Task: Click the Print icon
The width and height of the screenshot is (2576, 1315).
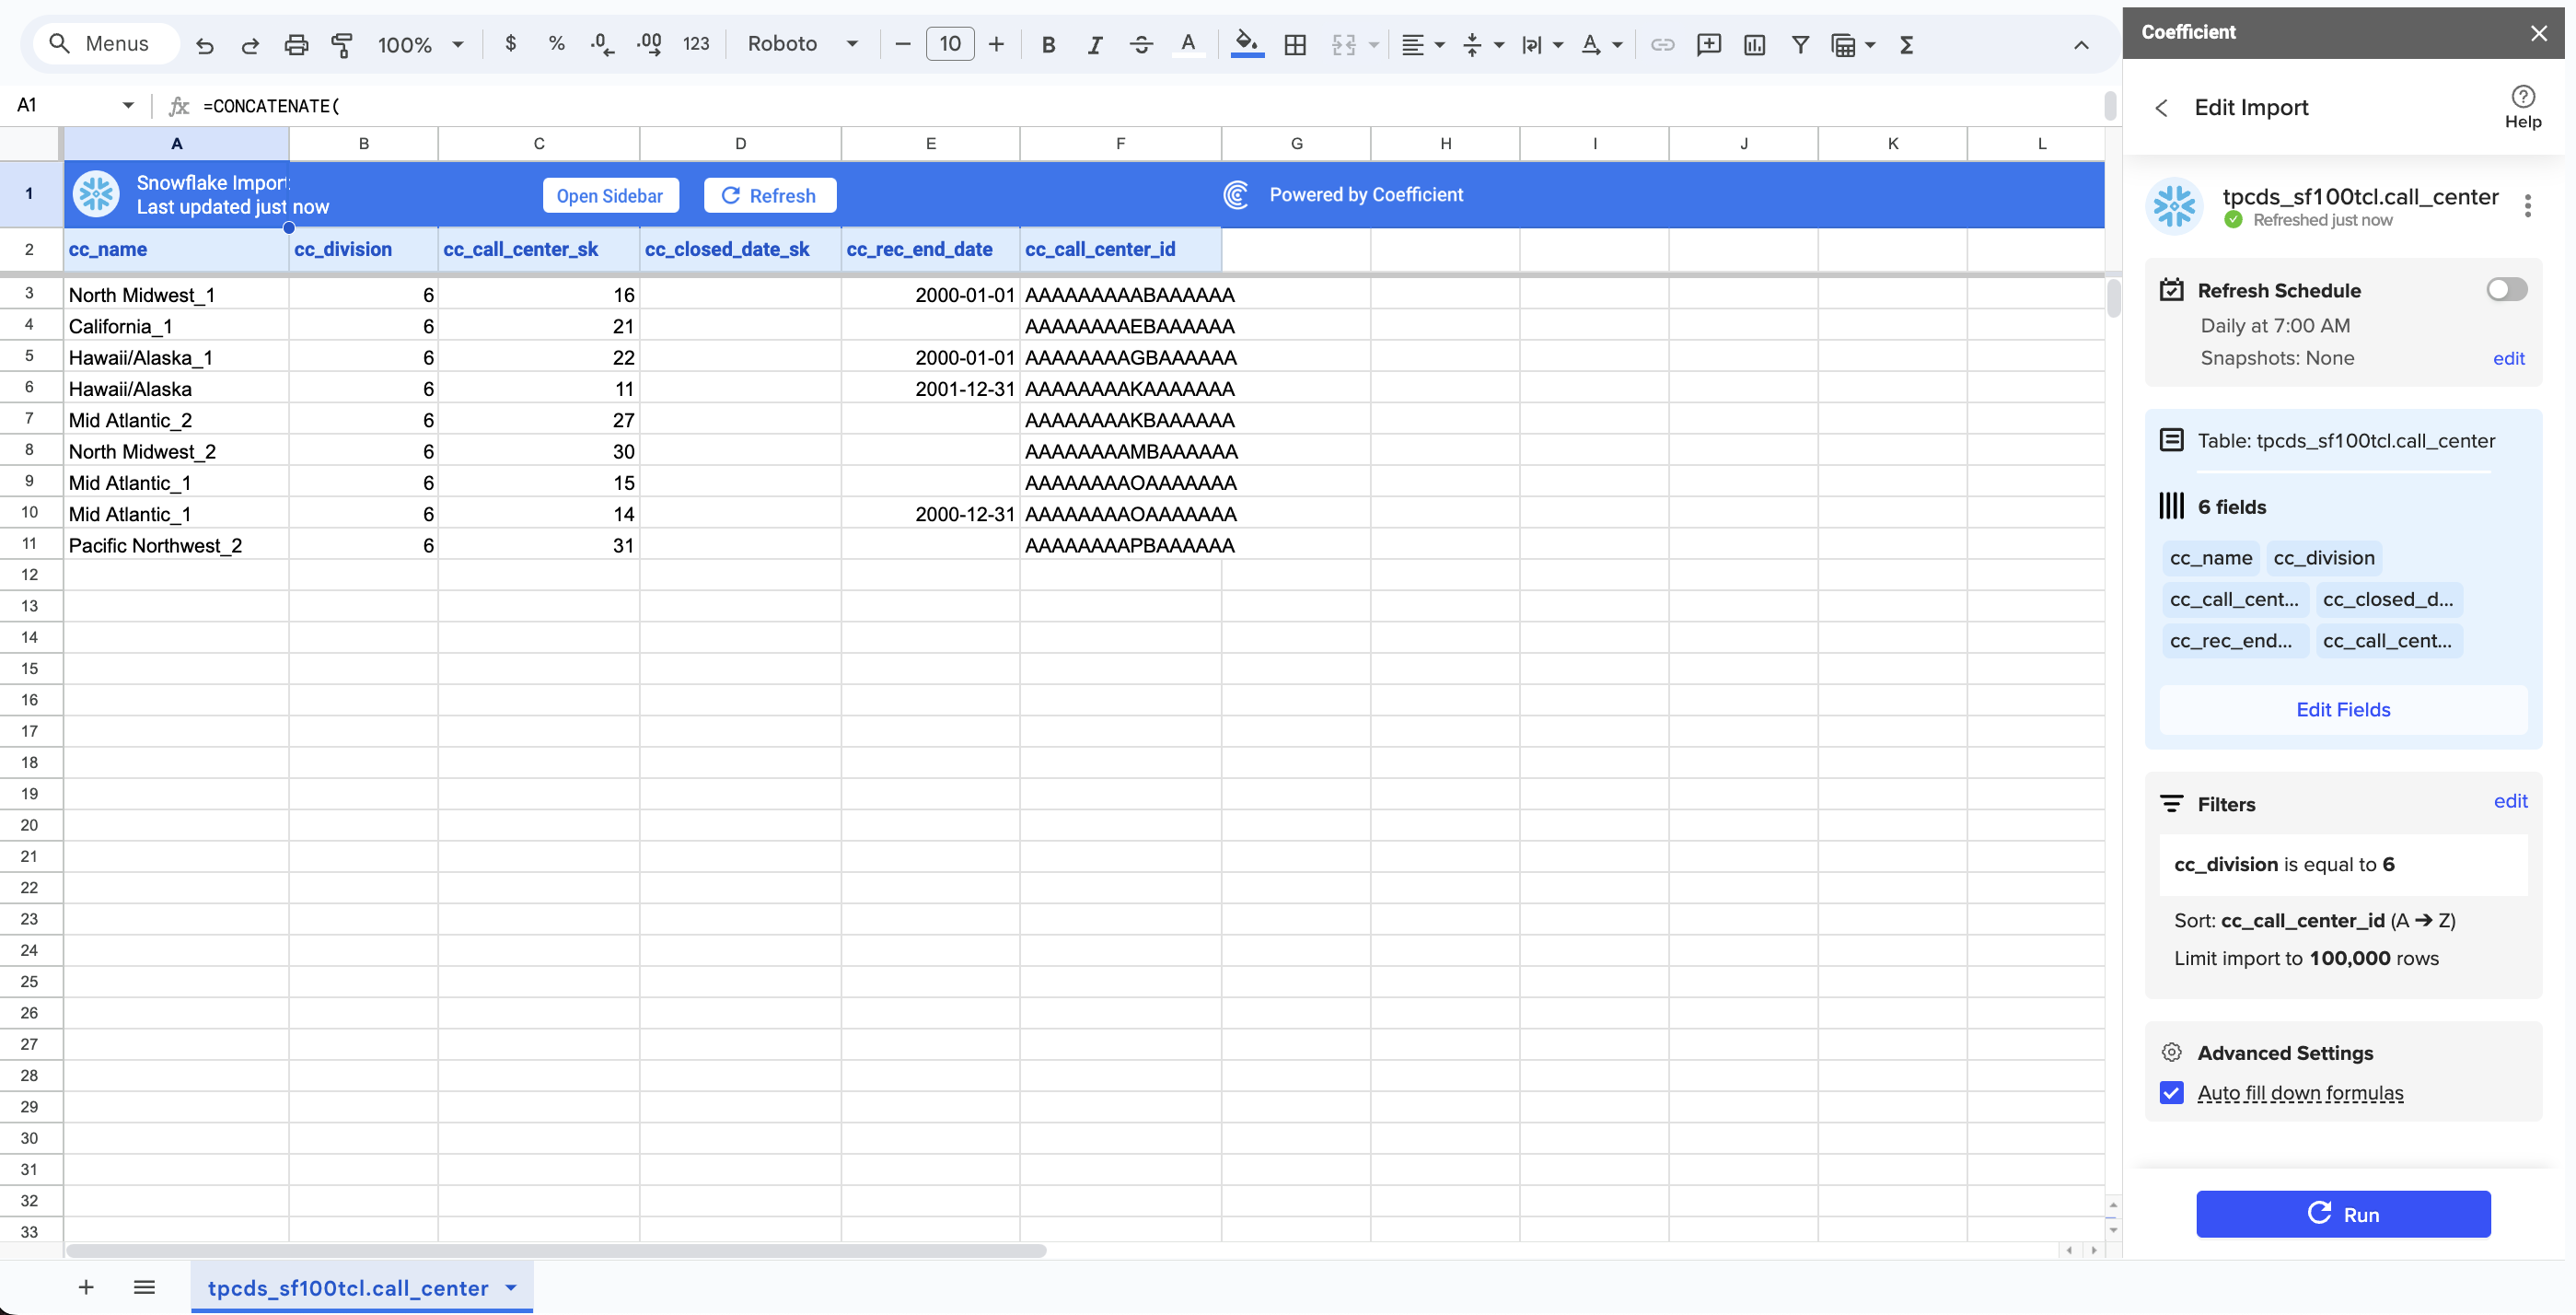Action: click(296, 45)
